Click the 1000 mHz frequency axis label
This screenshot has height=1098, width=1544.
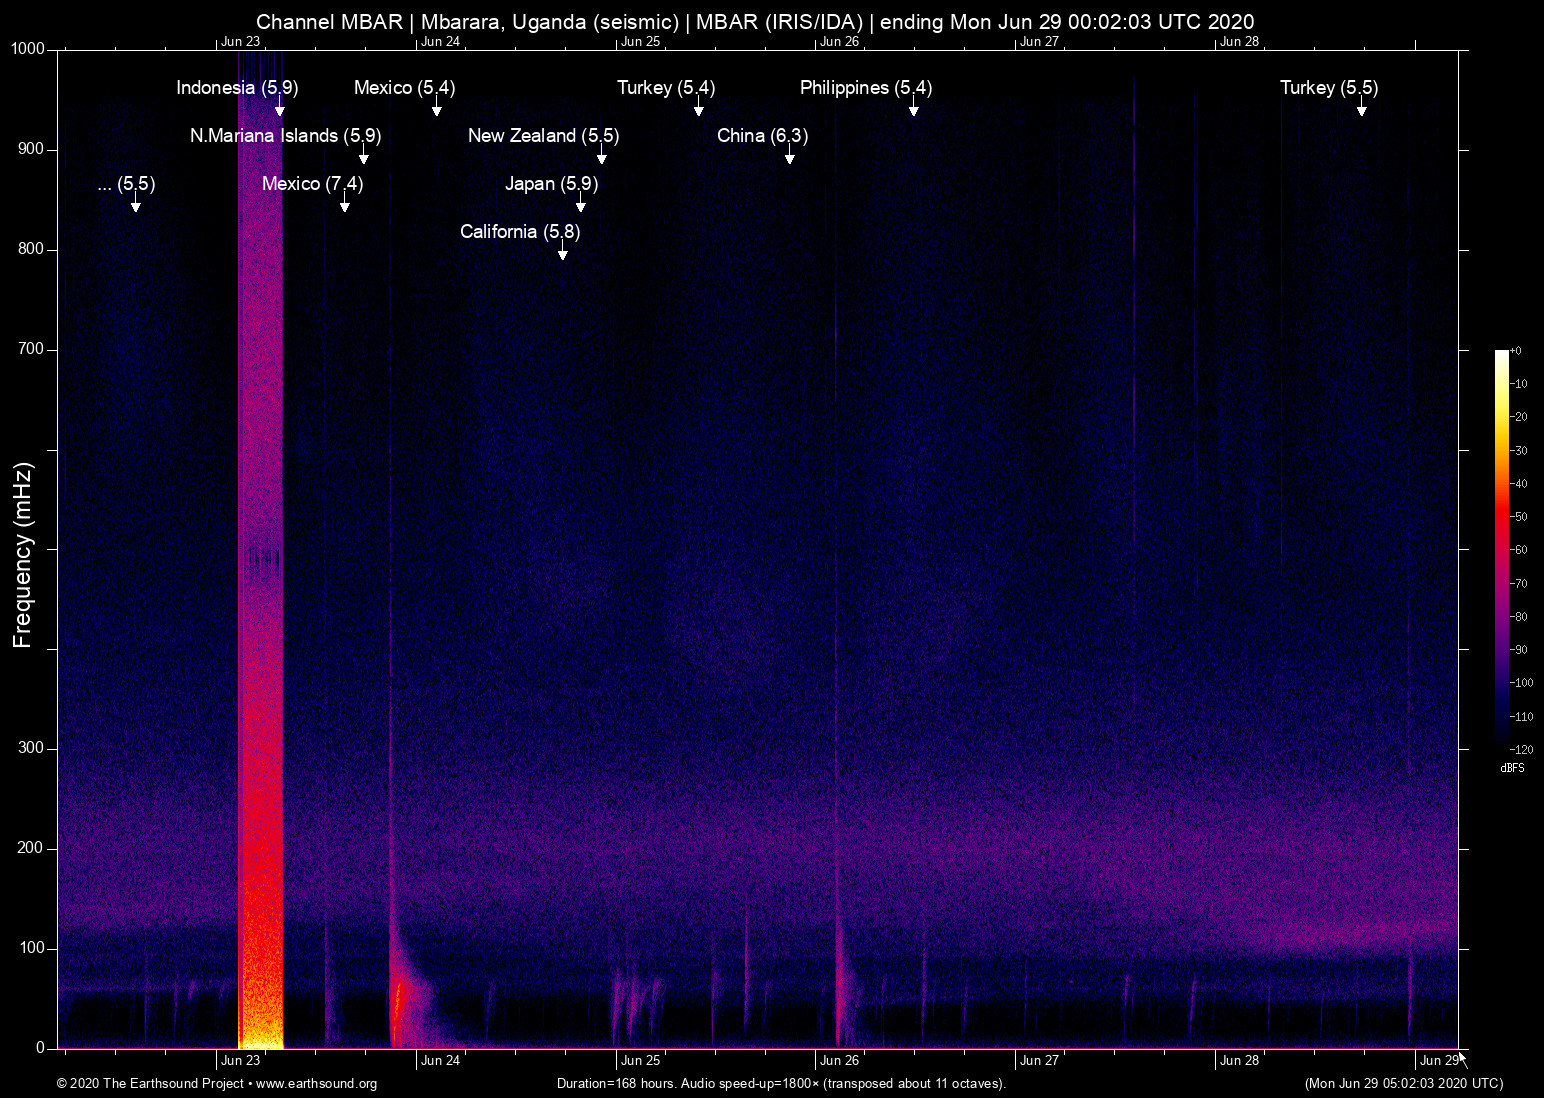(x=27, y=49)
